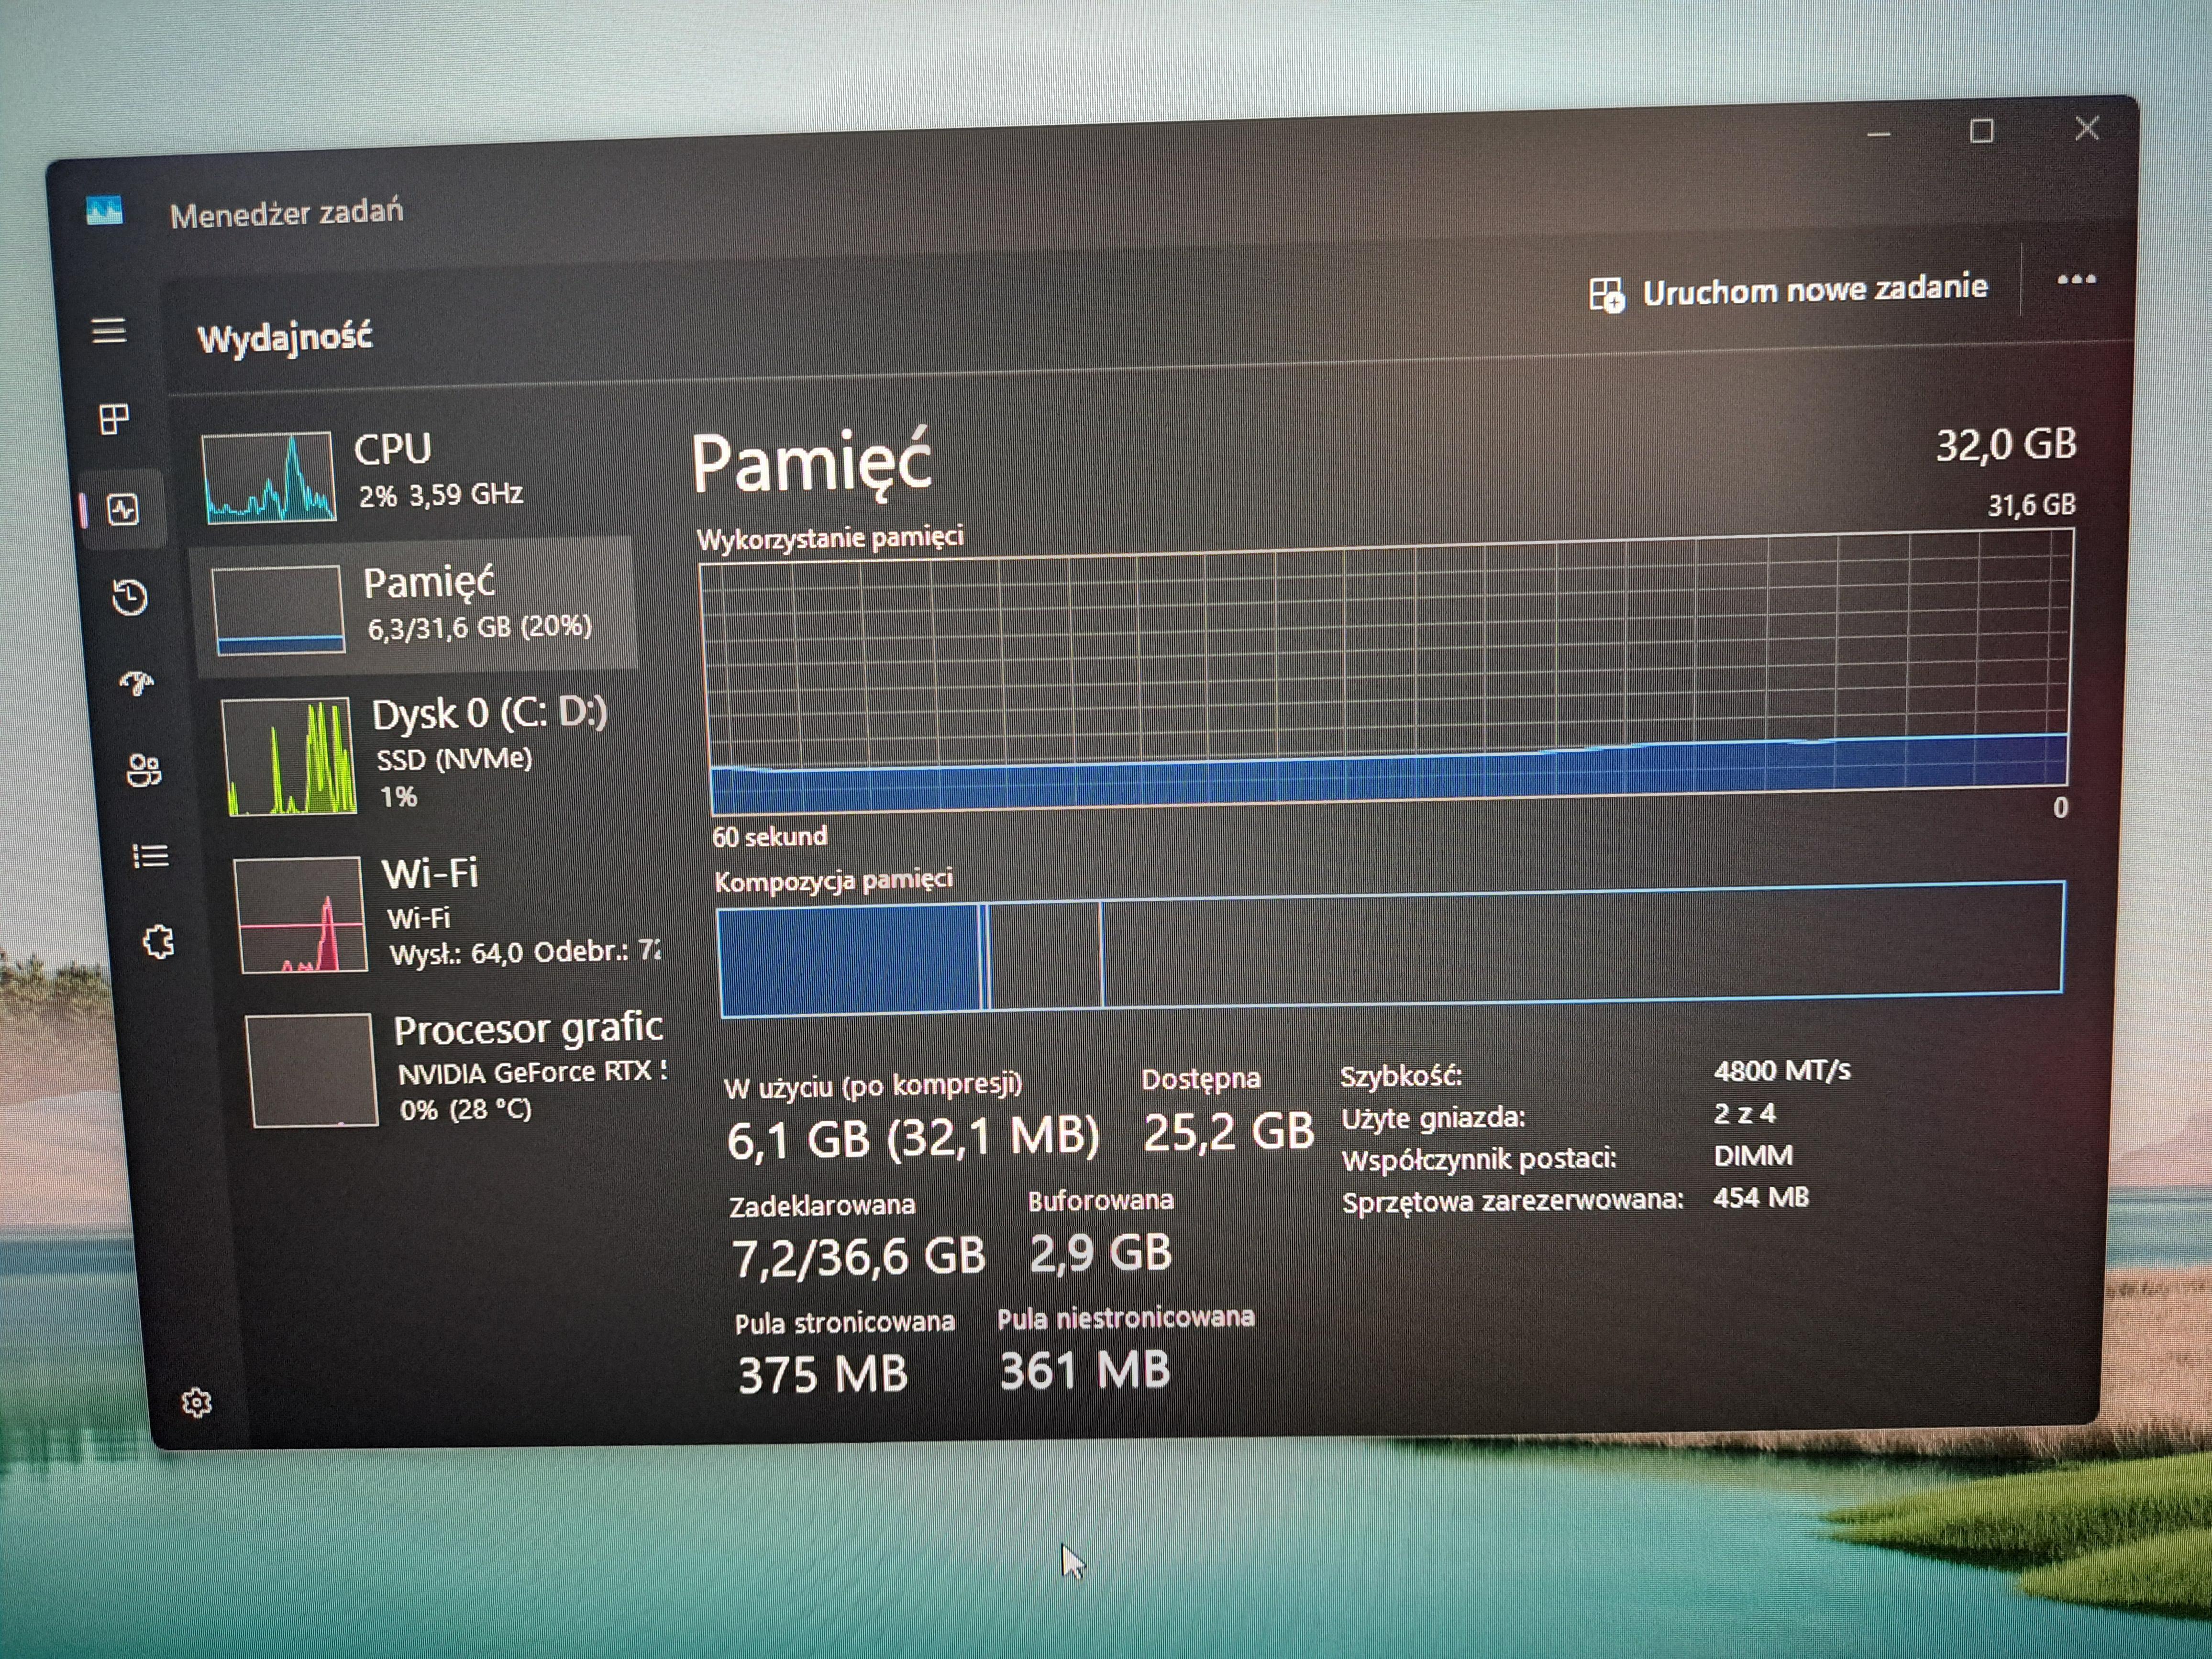Open the Services puzzle icon
2212x1659 pixels.
tap(158, 942)
